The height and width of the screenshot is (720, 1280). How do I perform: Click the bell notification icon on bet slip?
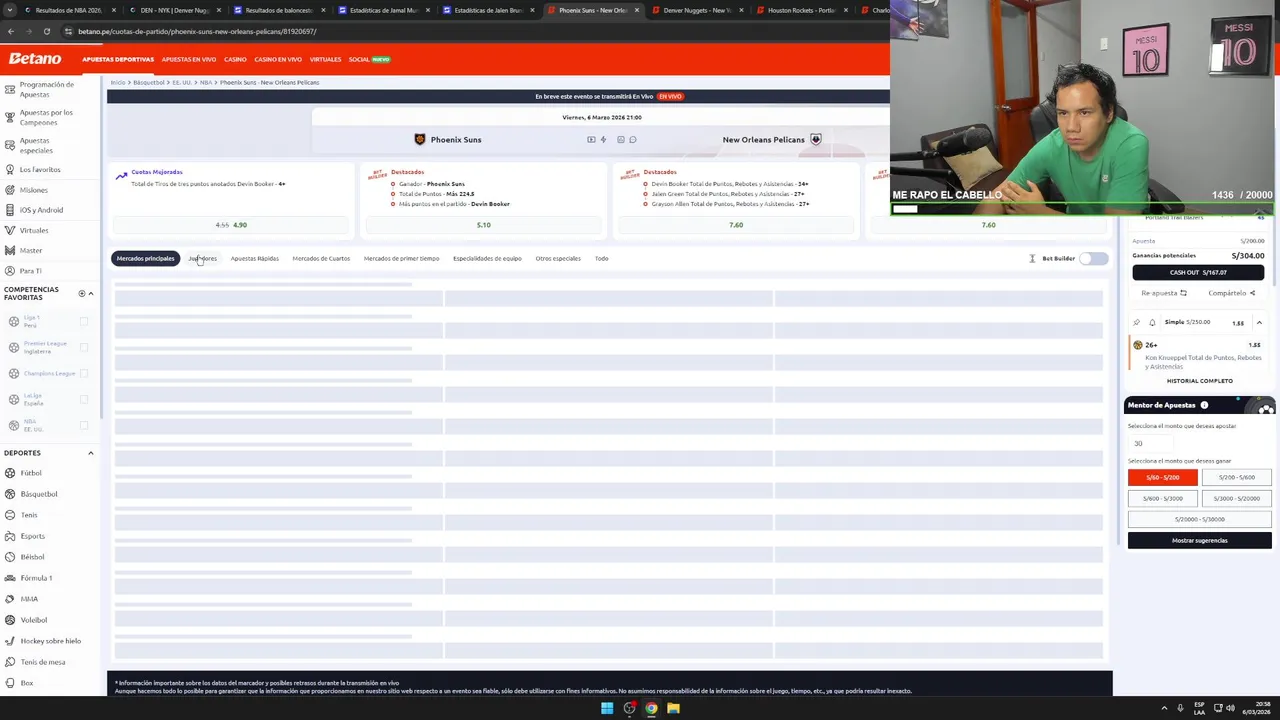point(1152,323)
